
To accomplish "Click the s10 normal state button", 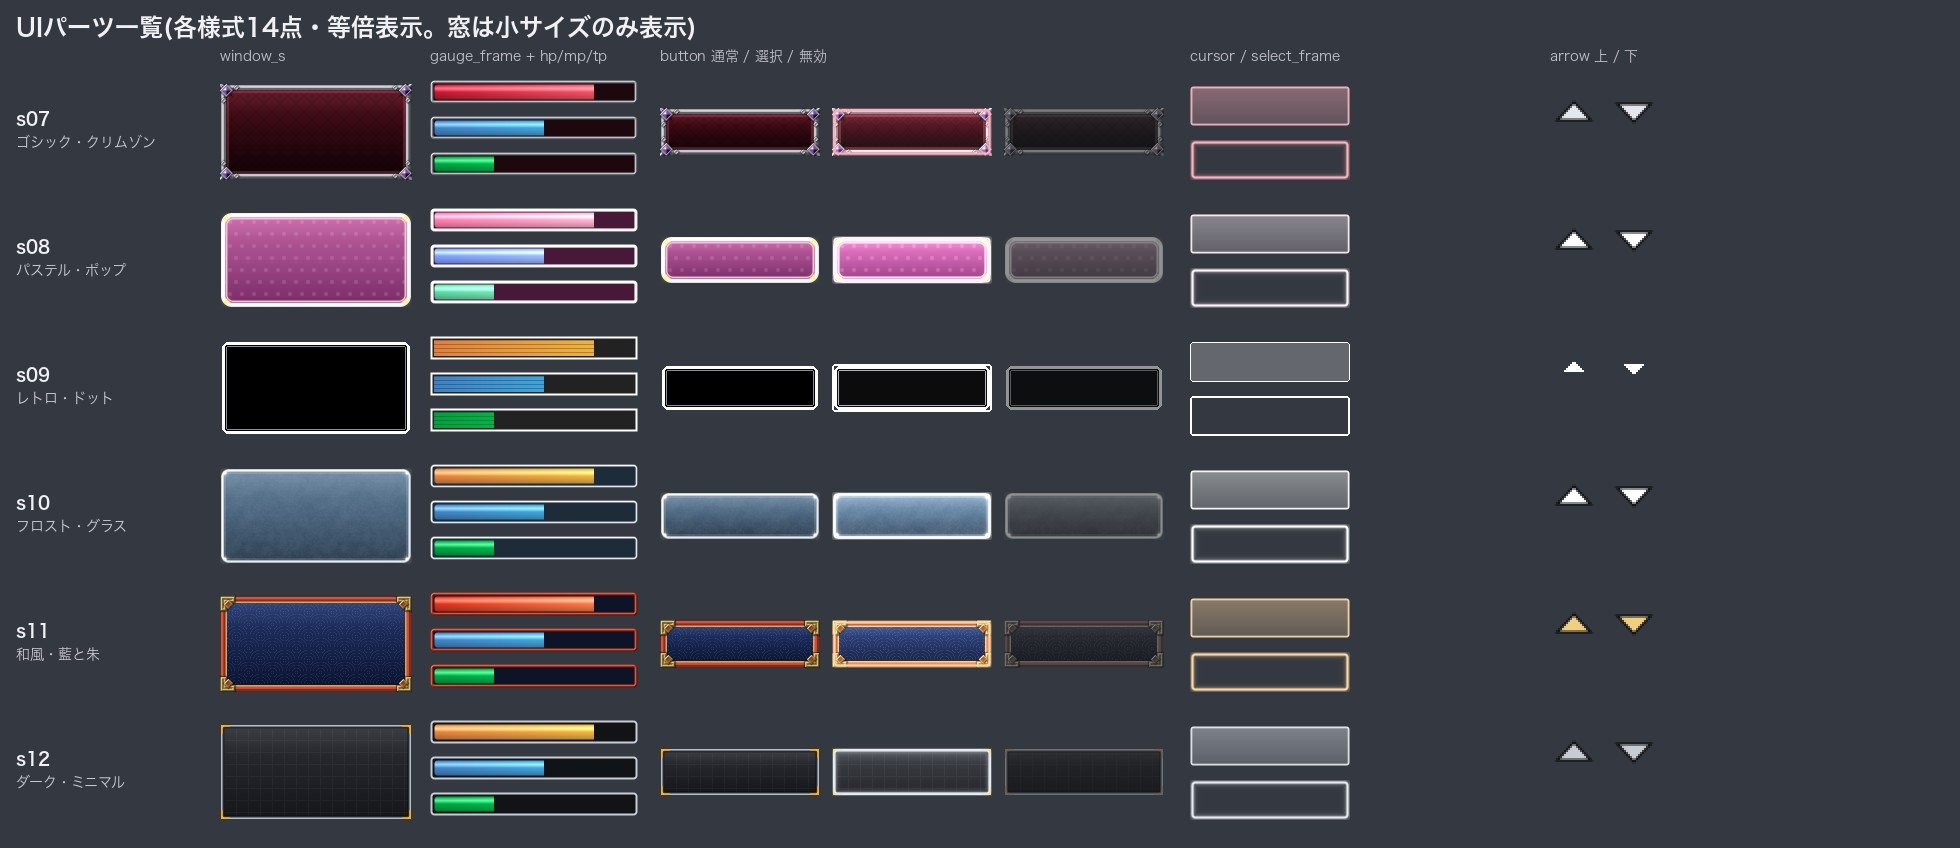I will (x=740, y=516).
